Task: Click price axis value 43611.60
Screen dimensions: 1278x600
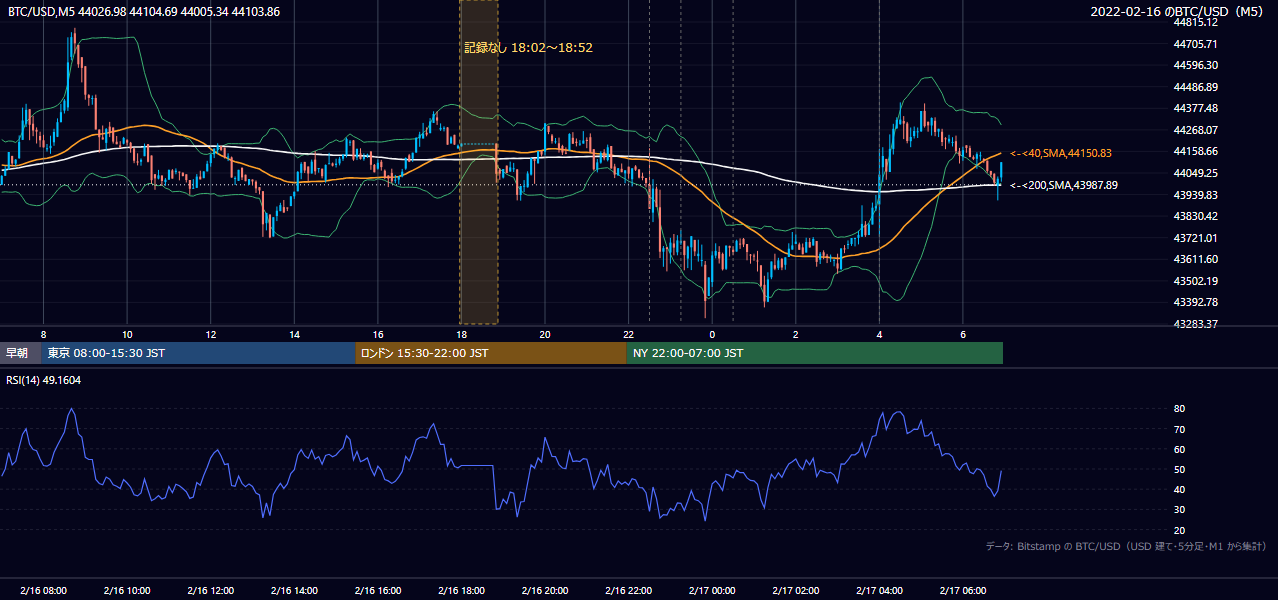Action: (x=1196, y=259)
